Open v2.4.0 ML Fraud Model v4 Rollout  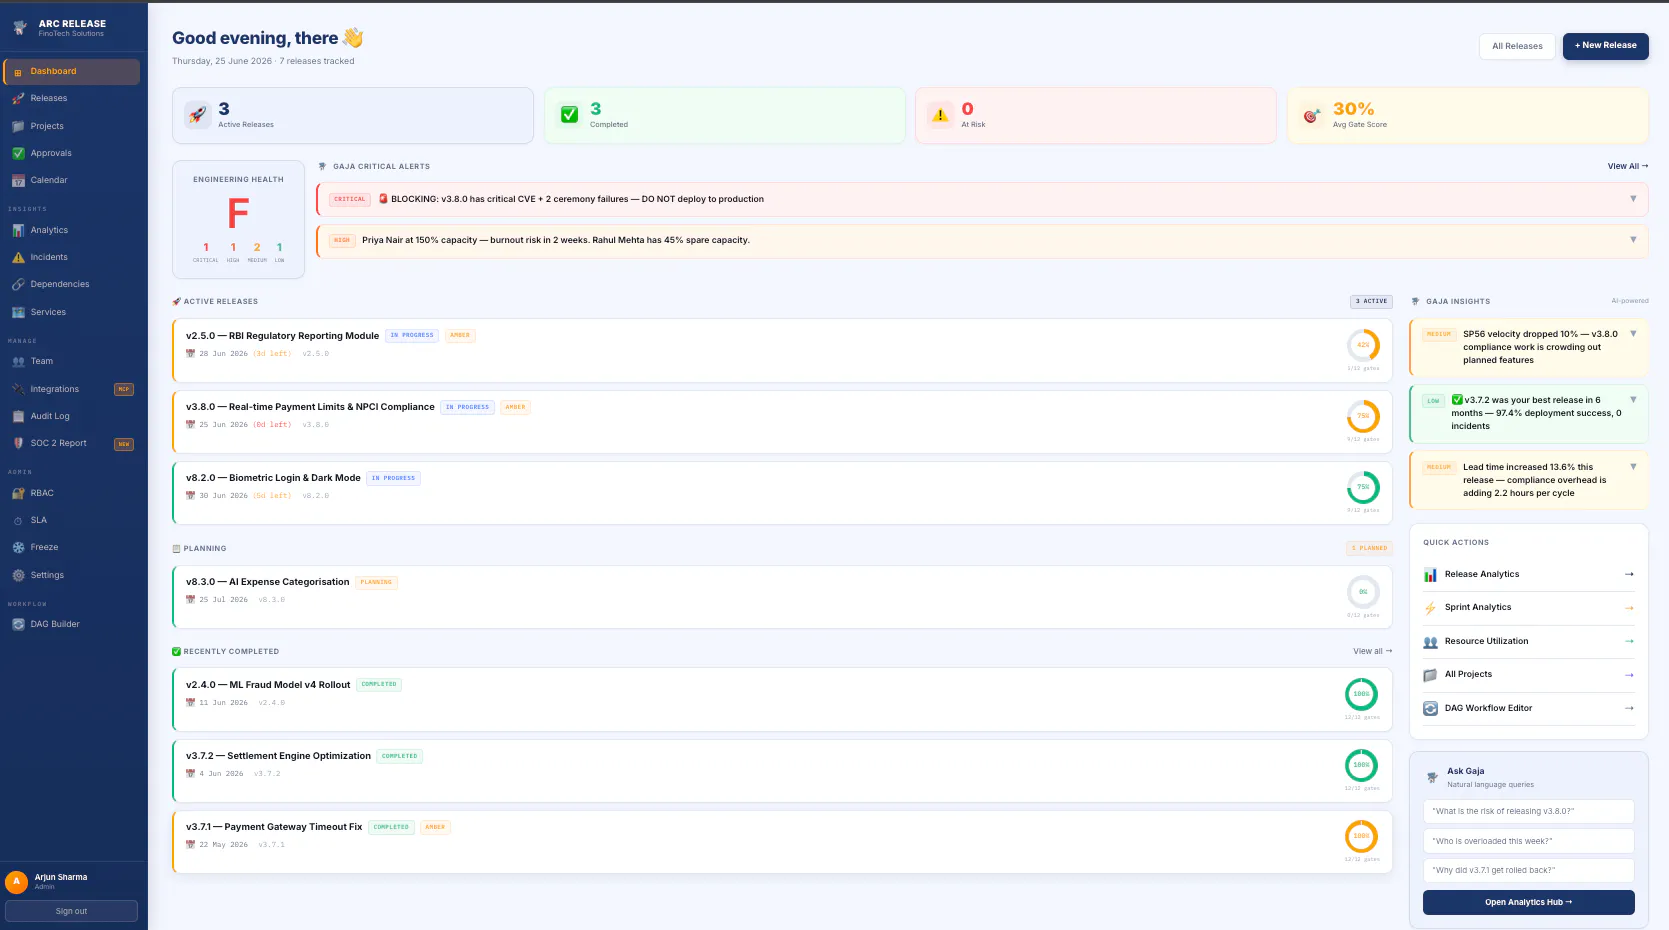(782, 699)
